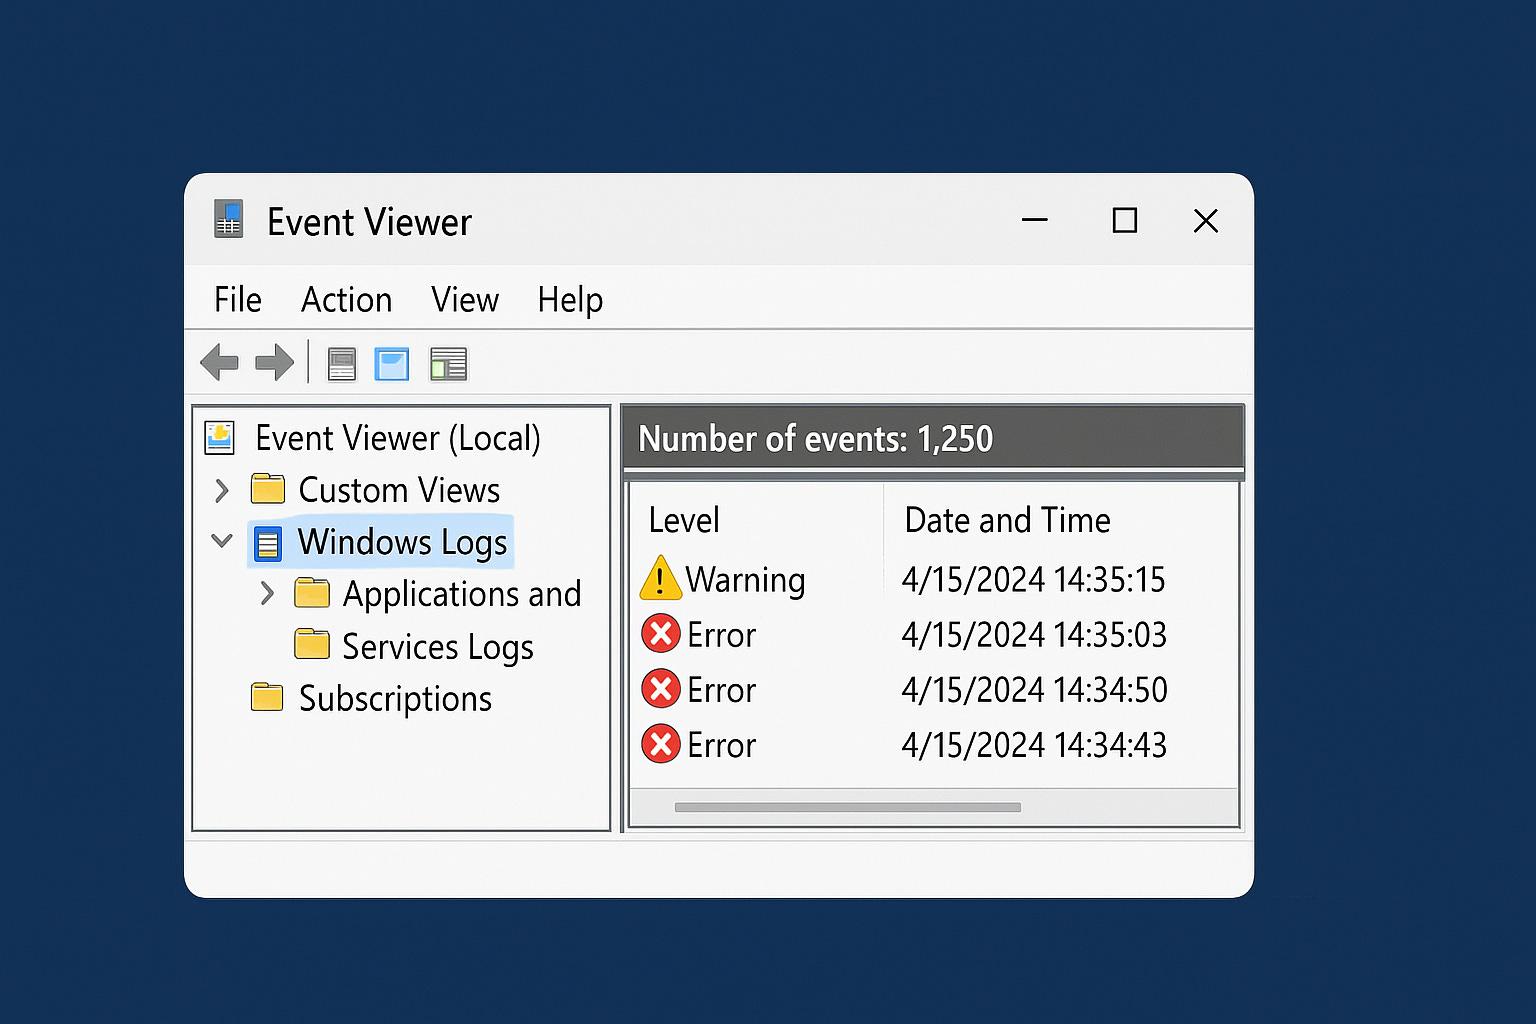Click the yellow Warning triangle icon
The image size is (1536, 1024).
coord(659,578)
